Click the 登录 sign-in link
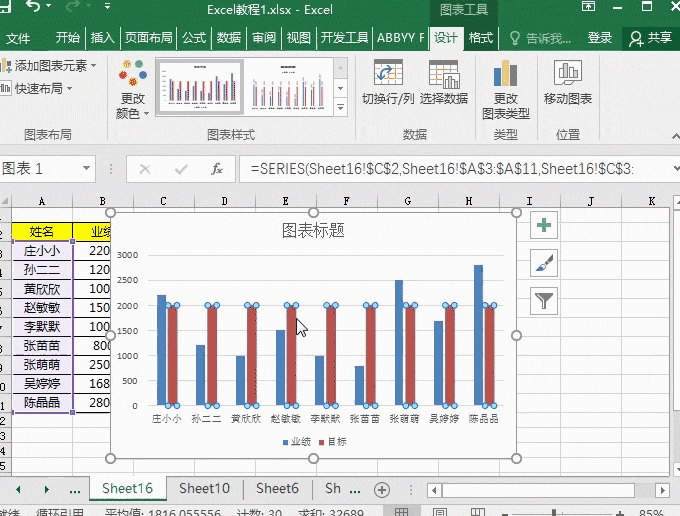This screenshot has height=516, width=680. point(599,38)
